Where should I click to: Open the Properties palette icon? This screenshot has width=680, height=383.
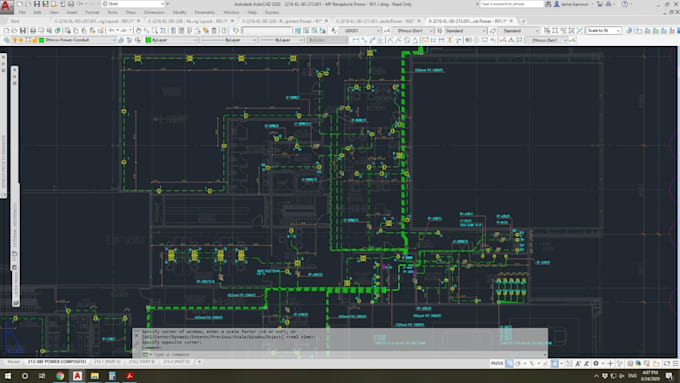click(173, 31)
